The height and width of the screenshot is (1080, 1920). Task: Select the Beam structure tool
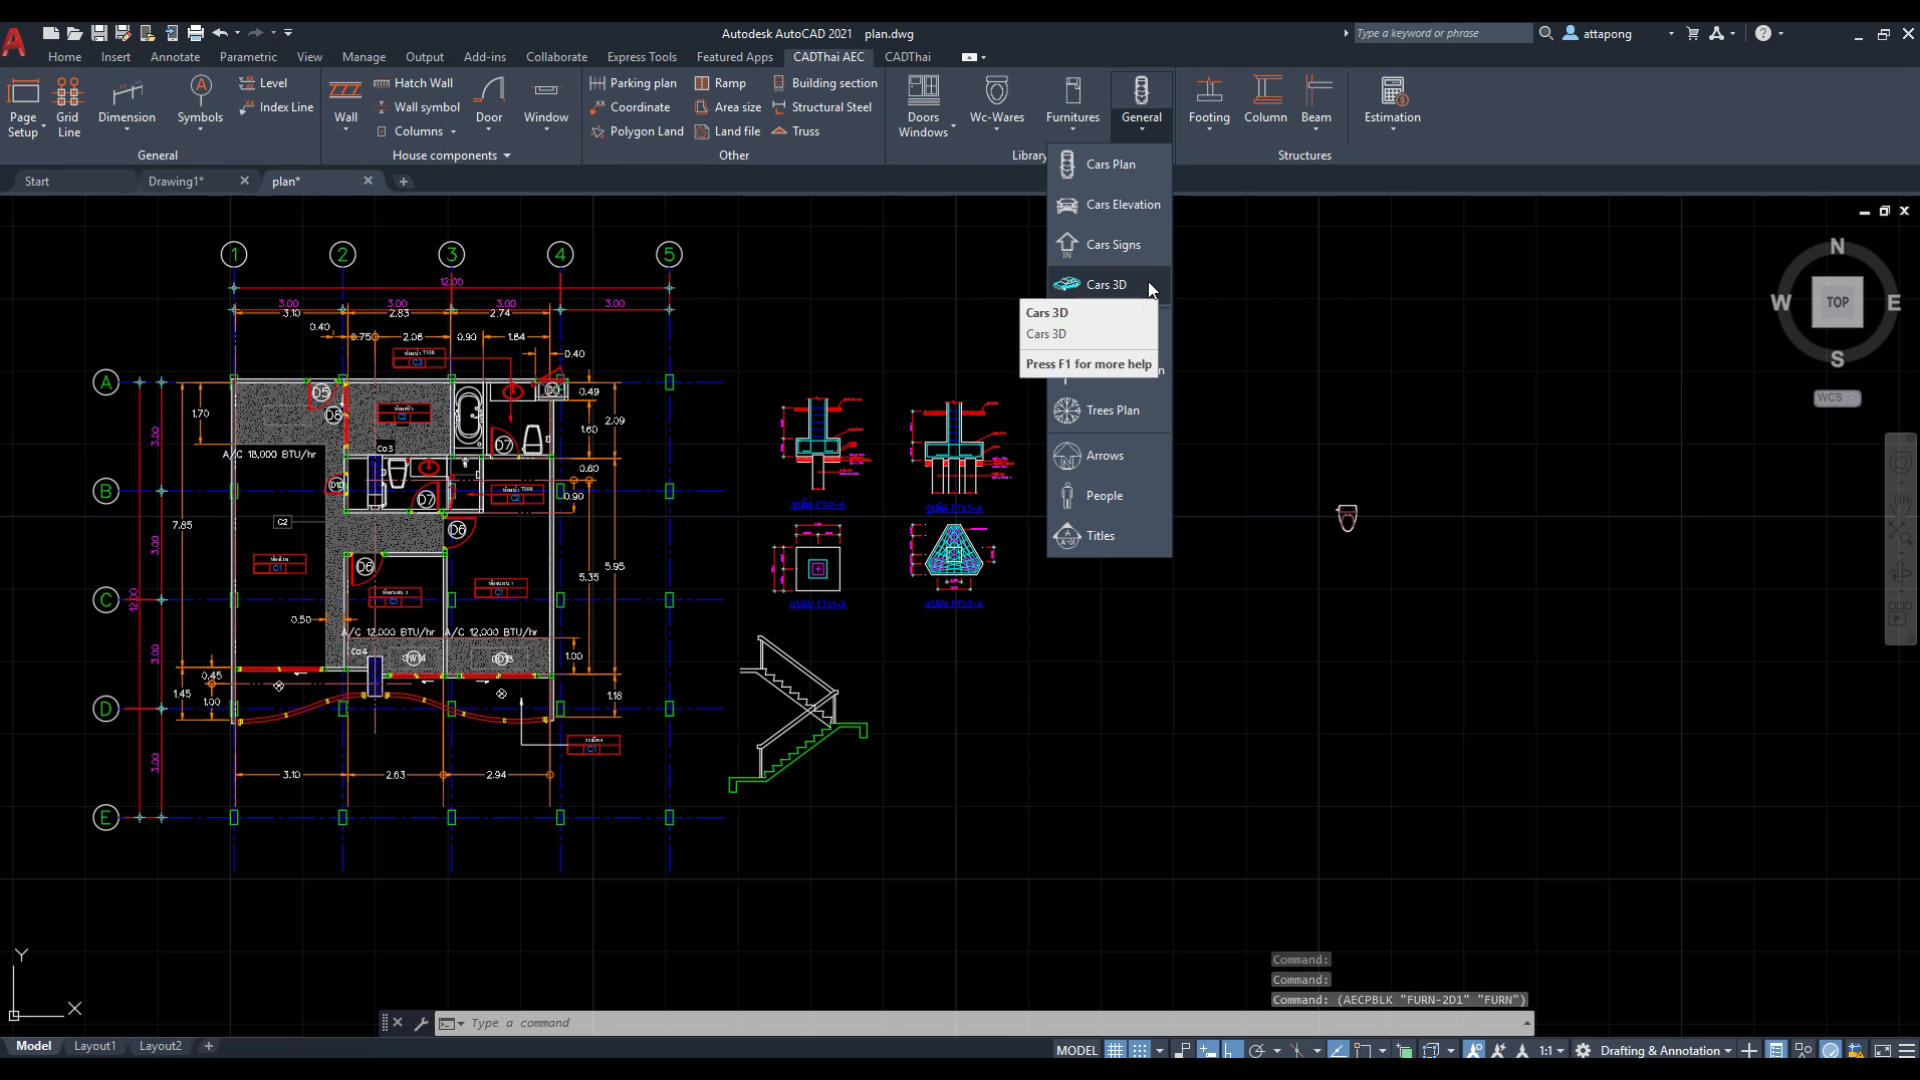point(1316,103)
